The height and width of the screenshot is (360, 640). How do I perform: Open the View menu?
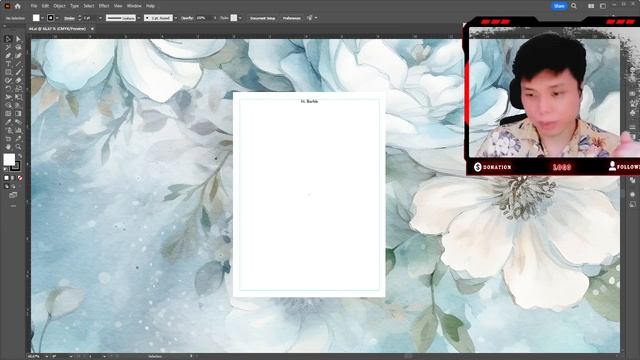(118, 6)
